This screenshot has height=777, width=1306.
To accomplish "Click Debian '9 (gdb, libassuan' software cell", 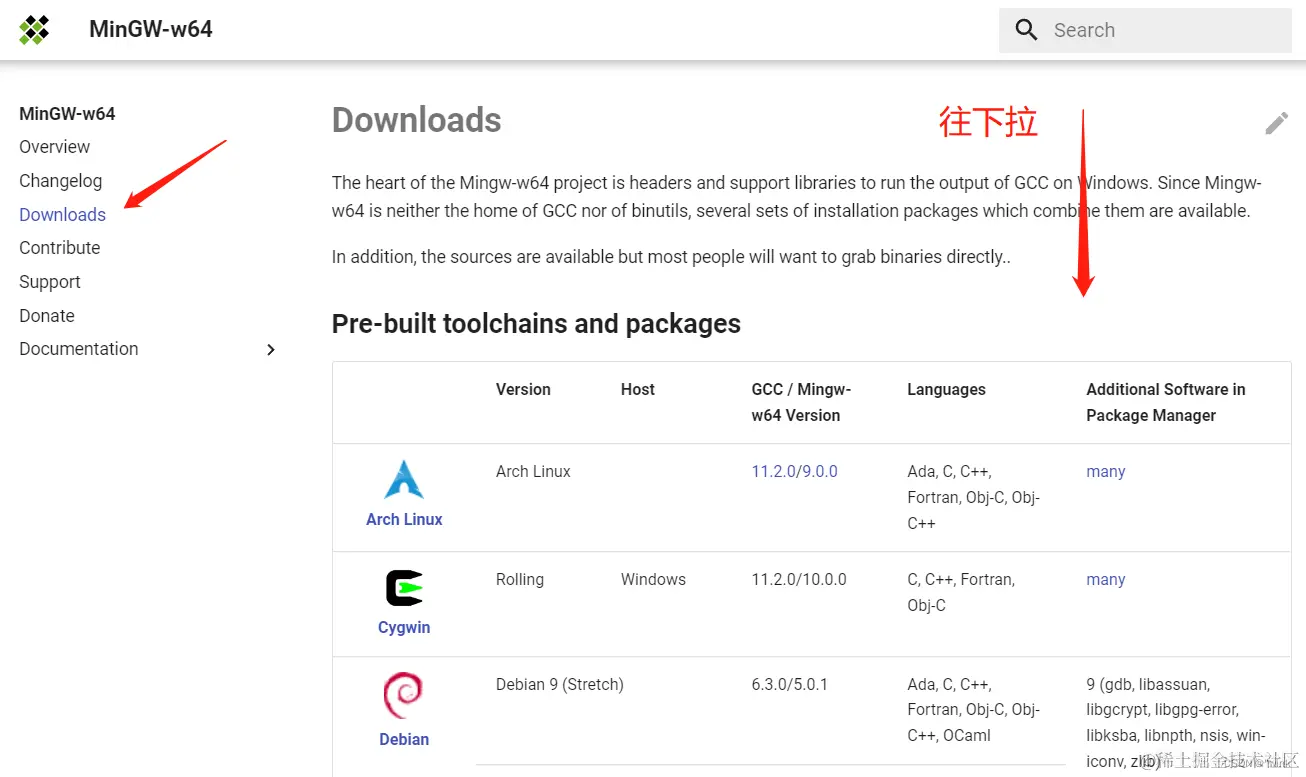I will [1176, 724].
